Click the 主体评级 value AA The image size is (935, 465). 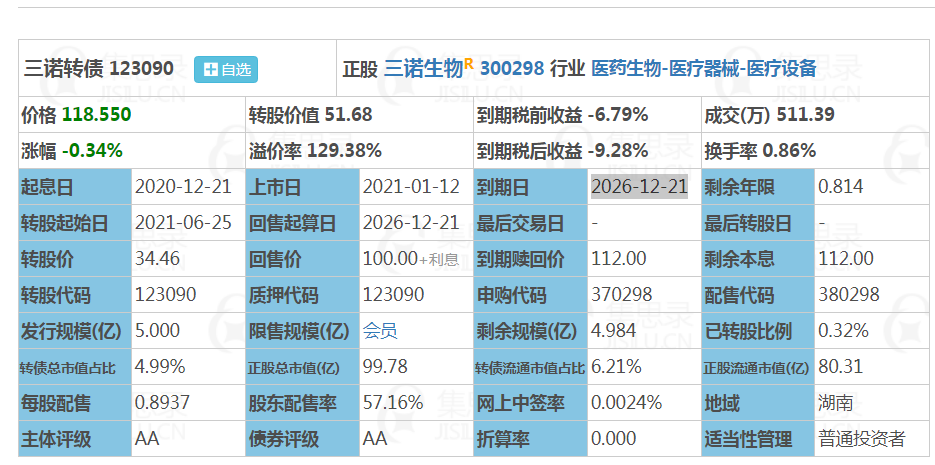tap(147, 439)
